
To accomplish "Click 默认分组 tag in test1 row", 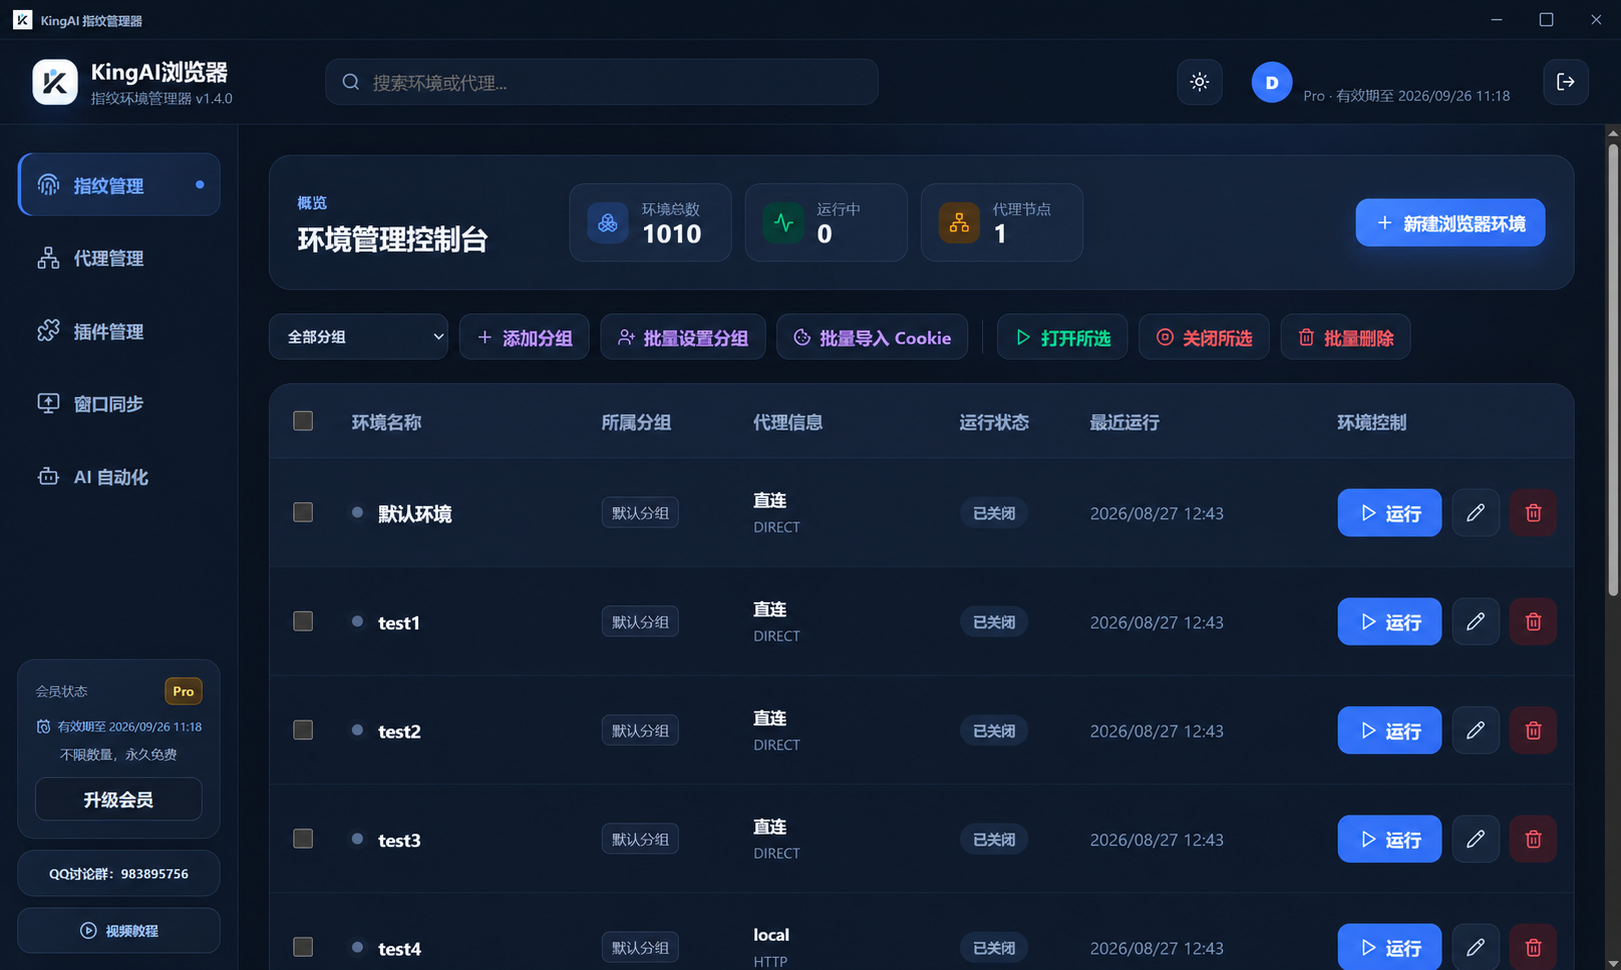I will click(x=640, y=622).
